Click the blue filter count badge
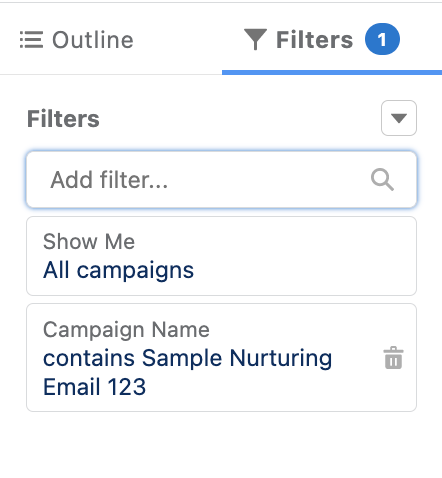 382,39
